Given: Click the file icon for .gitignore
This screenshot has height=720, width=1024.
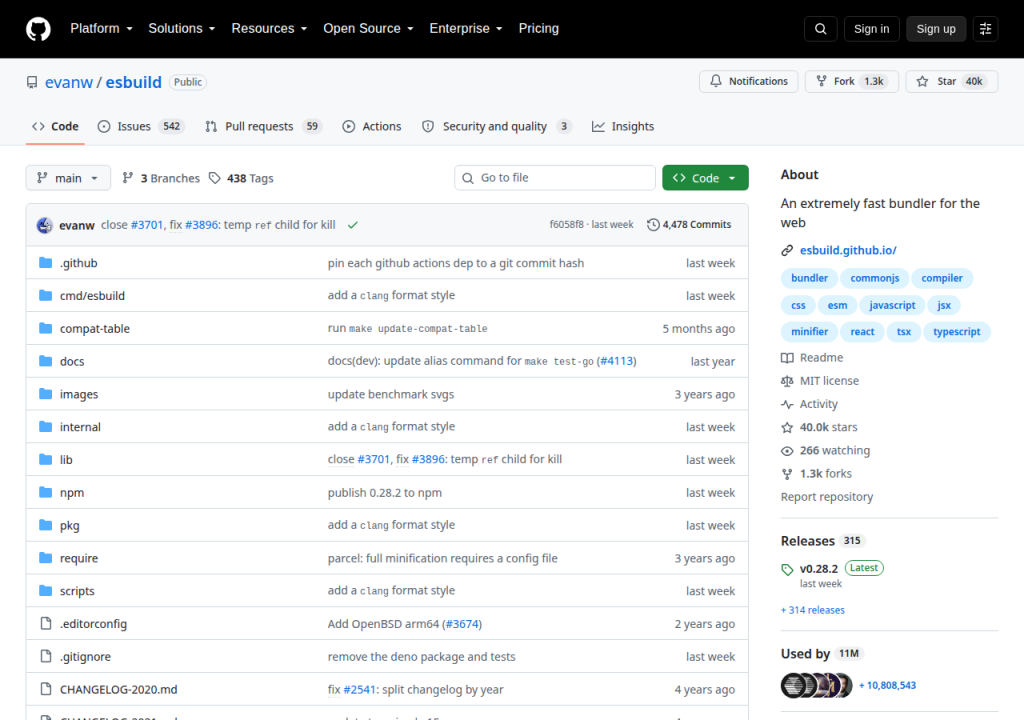Looking at the screenshot, I should tap(46, 656).
